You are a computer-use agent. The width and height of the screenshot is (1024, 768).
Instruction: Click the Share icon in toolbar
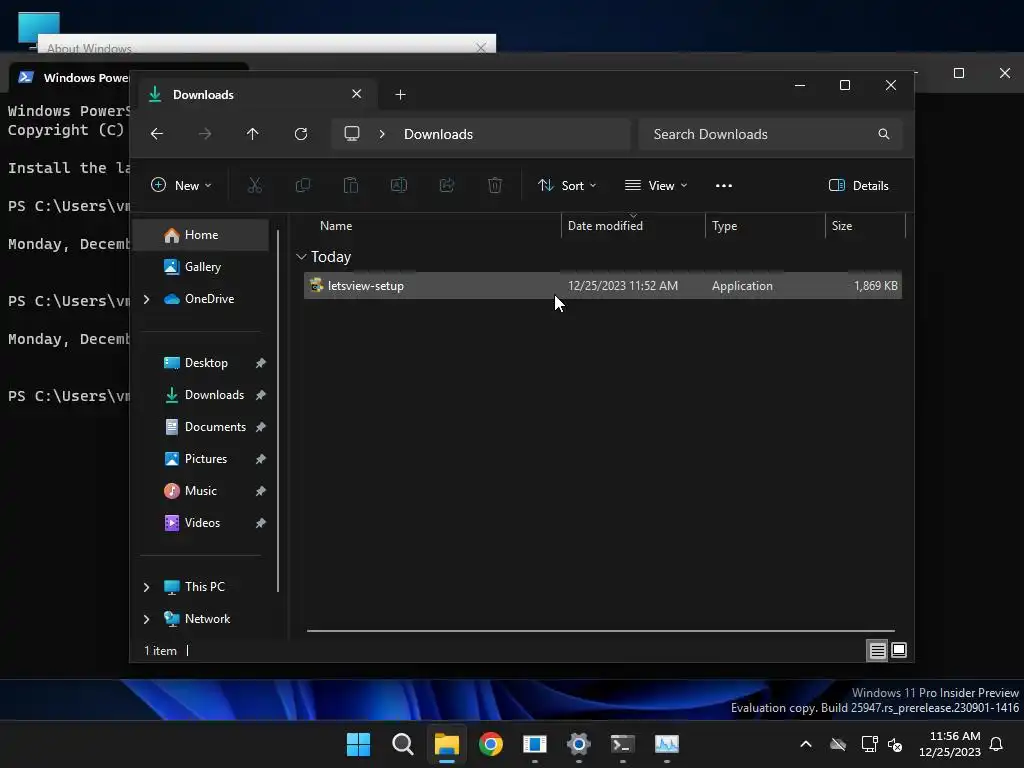447,185
